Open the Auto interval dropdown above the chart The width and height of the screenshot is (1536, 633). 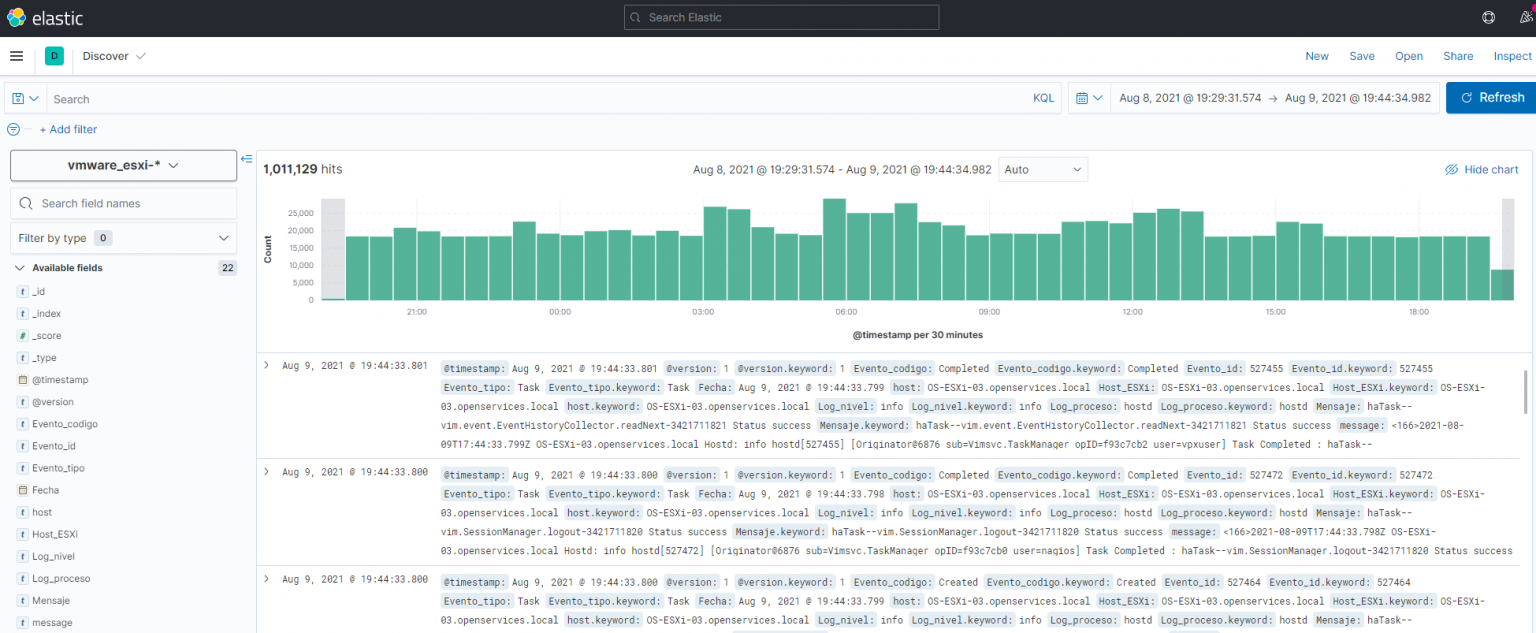(x=1043, y=169)
